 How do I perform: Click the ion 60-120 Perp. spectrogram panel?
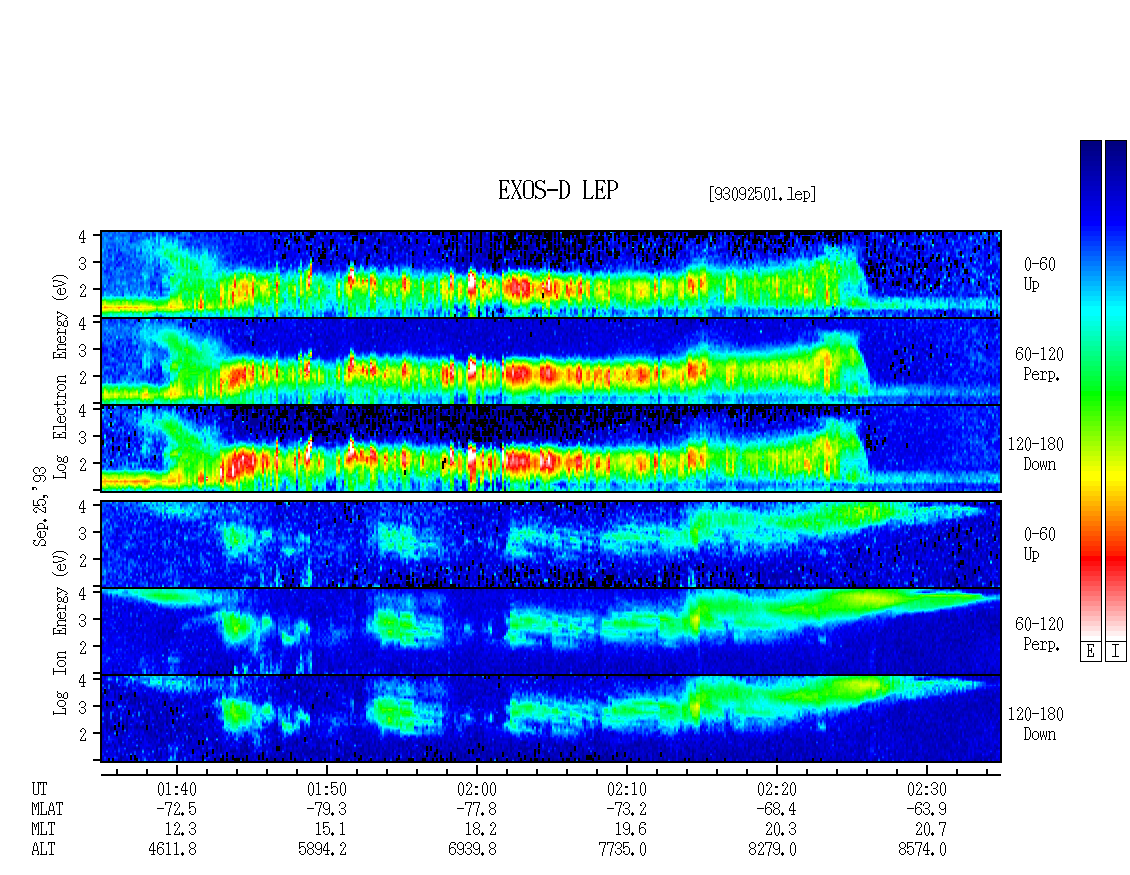551,631
